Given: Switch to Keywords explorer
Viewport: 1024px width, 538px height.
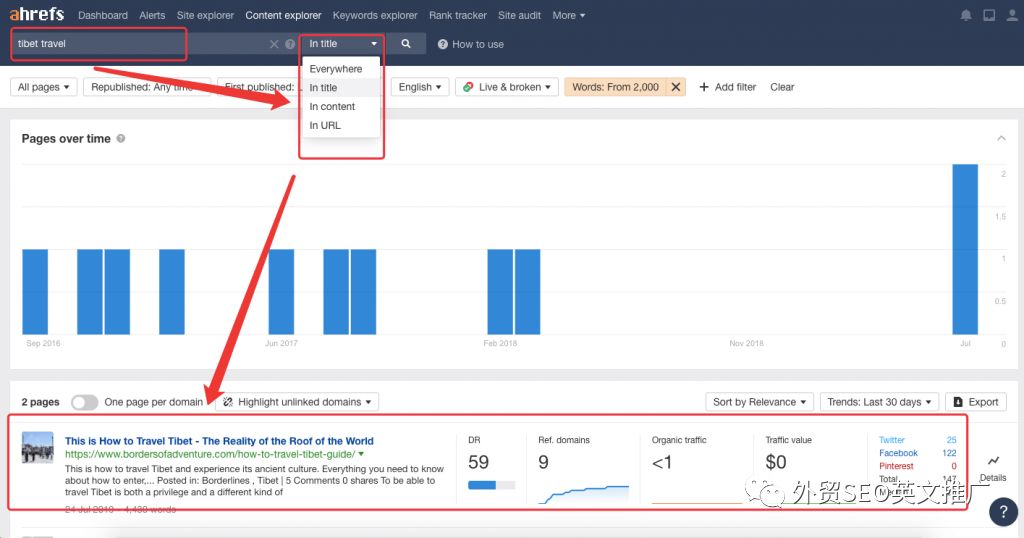Looking at the screenshot, I should pos(375,15).
